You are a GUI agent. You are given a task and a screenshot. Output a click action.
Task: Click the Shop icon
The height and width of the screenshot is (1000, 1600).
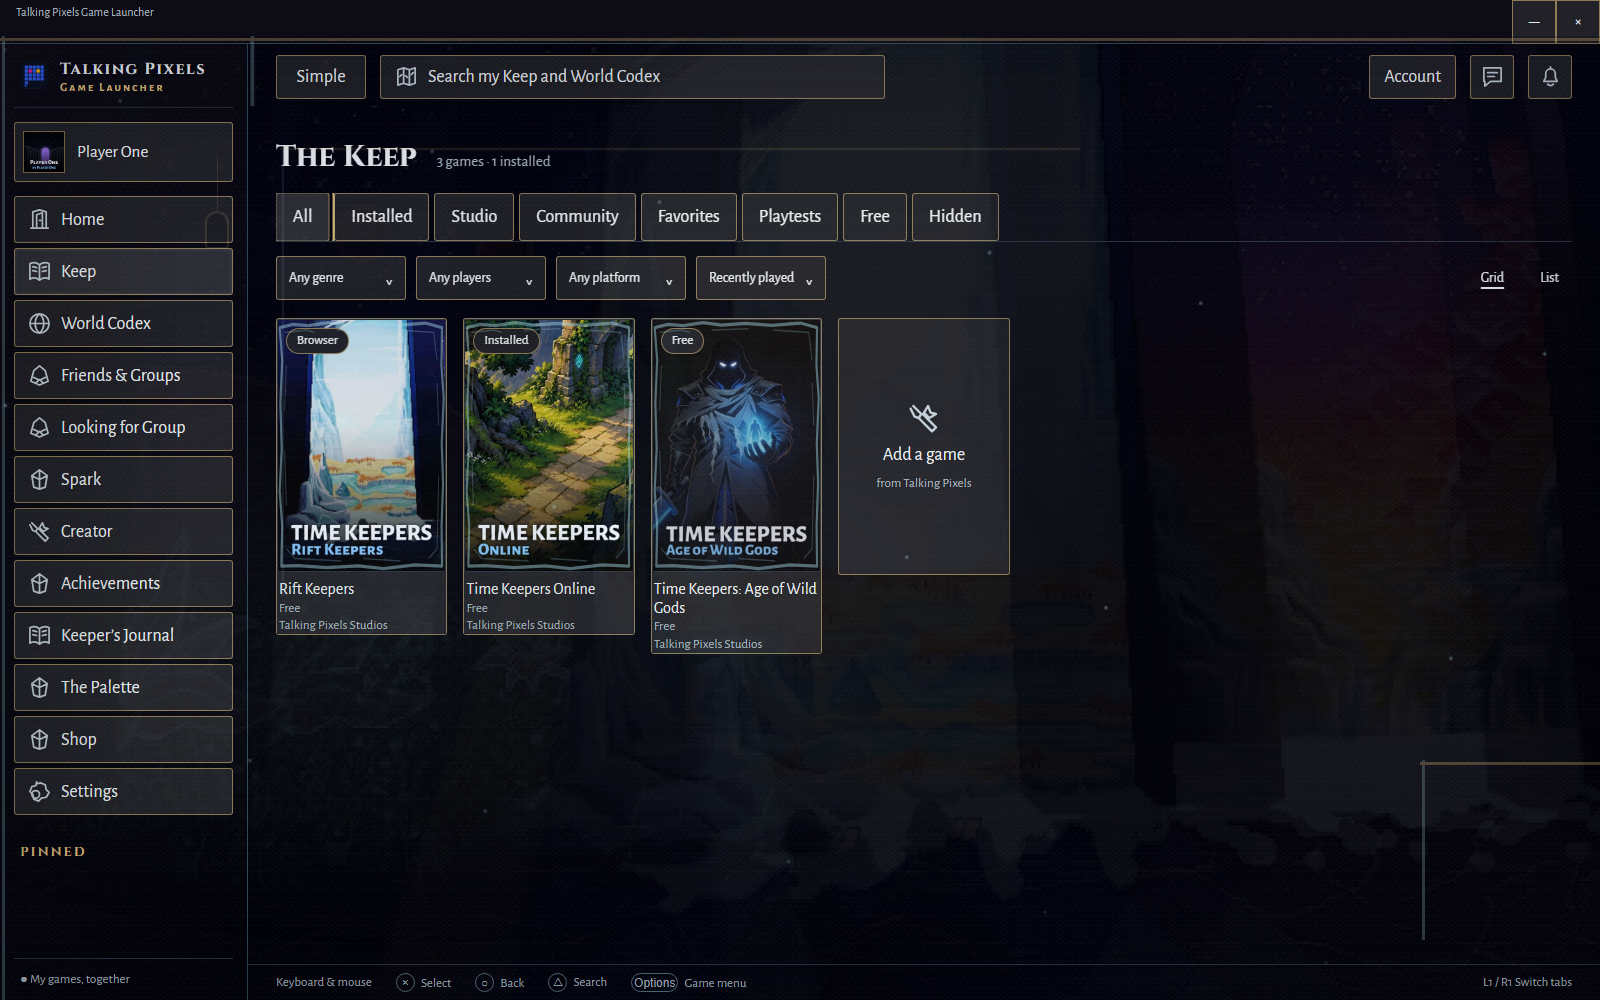point(40,739)
